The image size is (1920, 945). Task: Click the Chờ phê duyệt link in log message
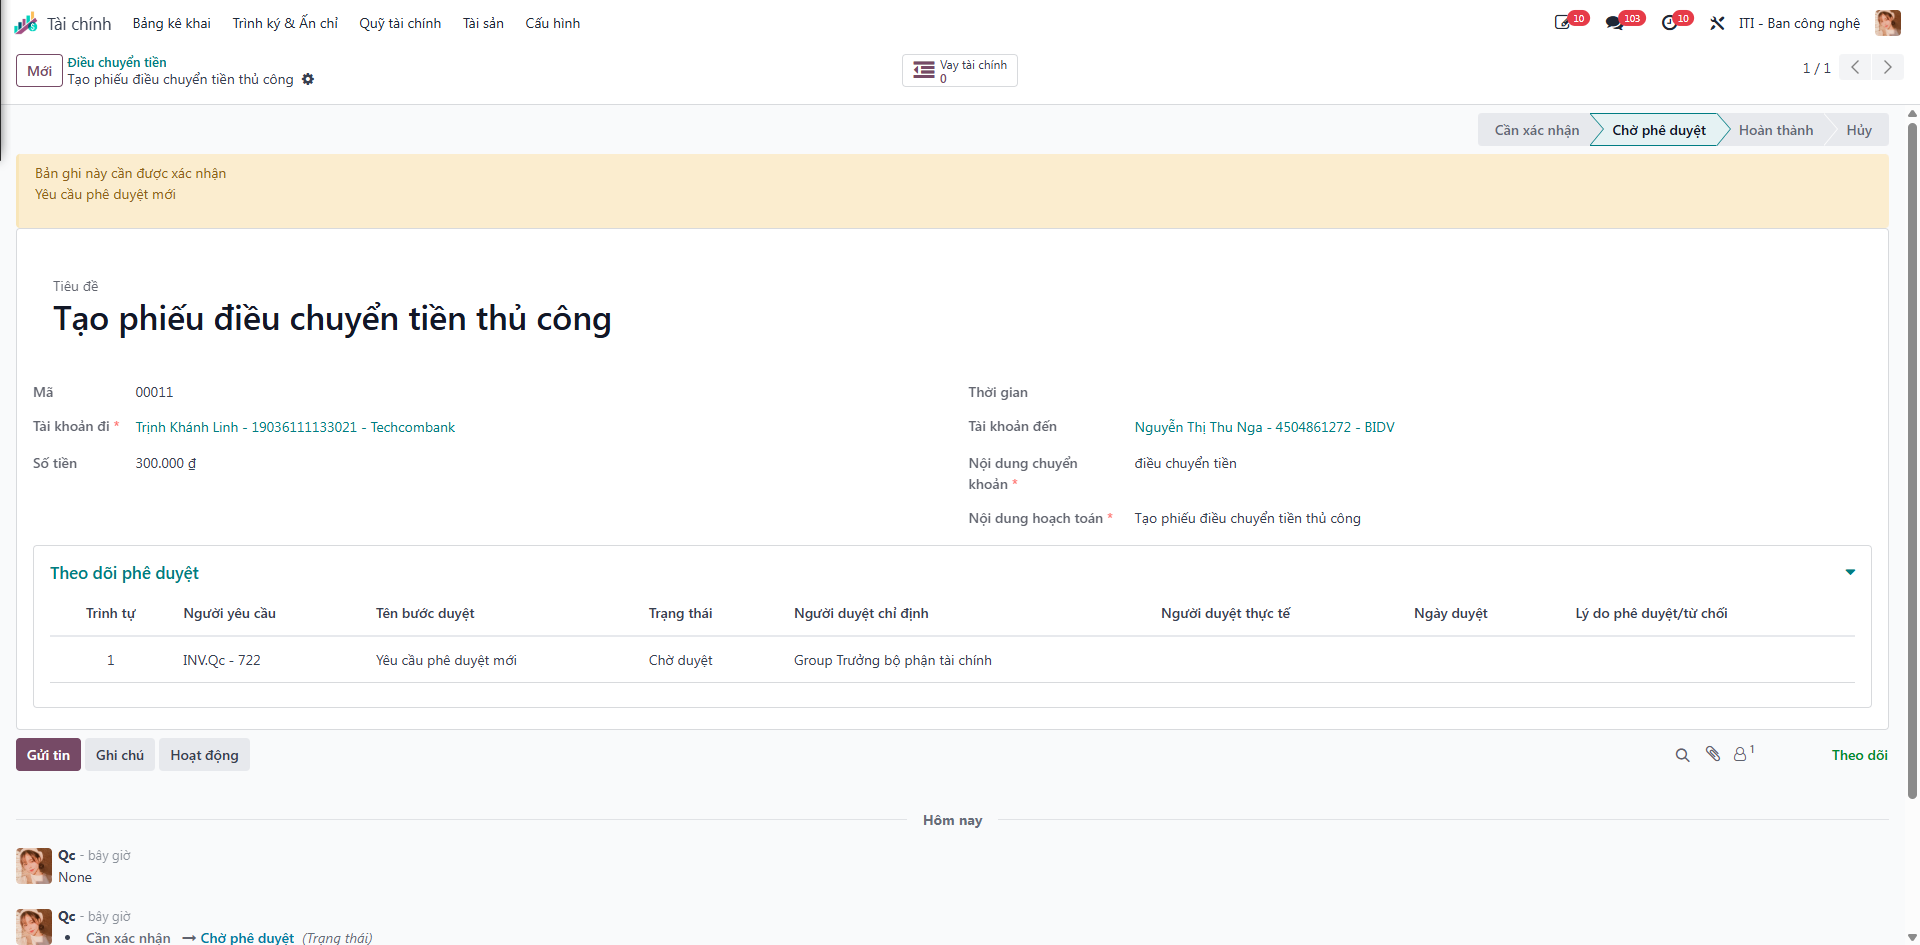click(247, 938)
